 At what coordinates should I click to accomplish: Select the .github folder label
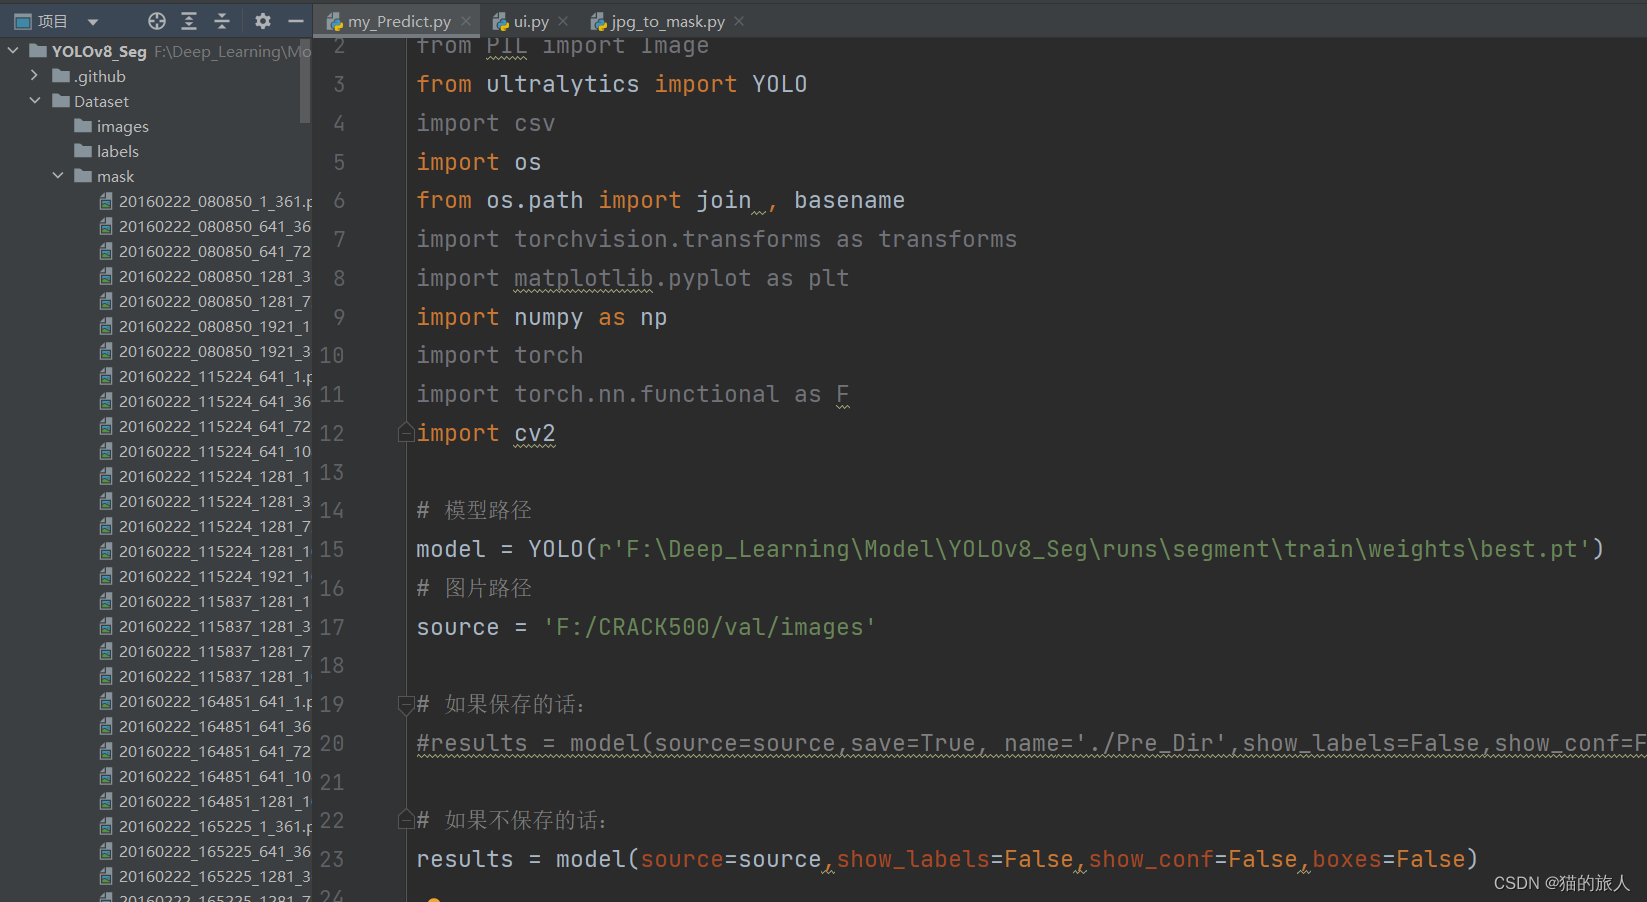click(x=100, y=76)
